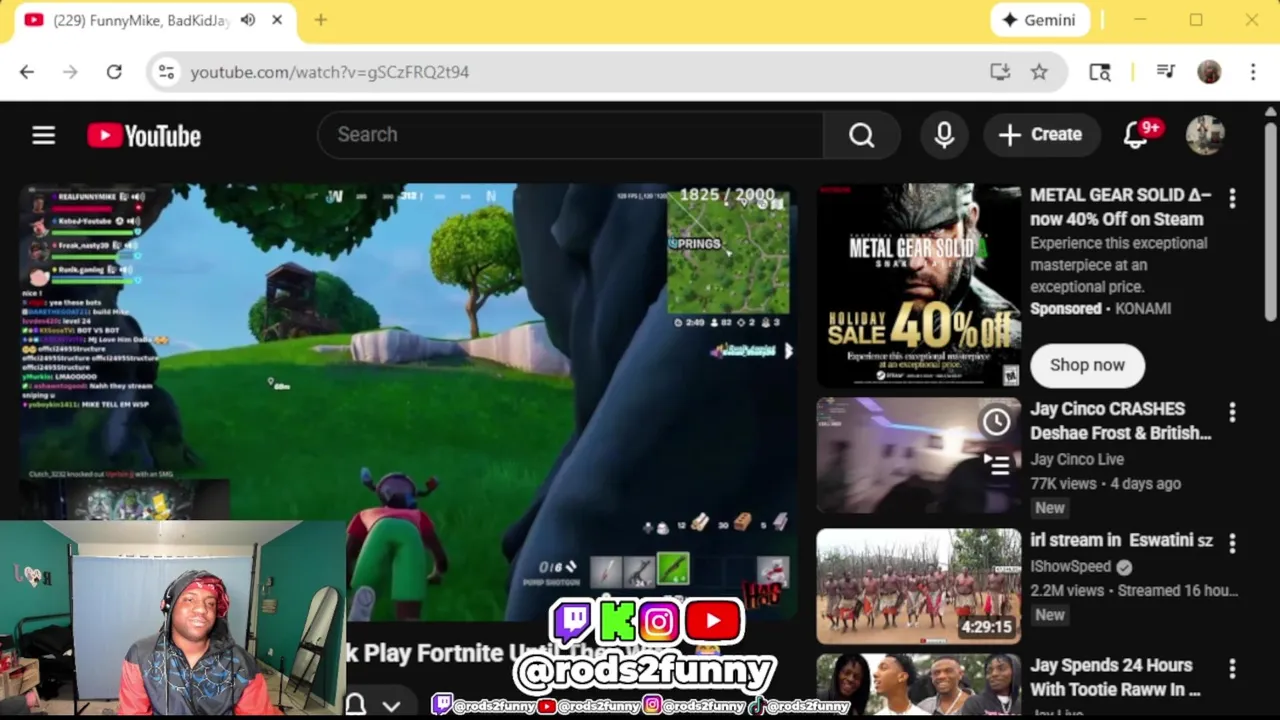Image resolution: width=1280 pixels, height=720 pixels.
Task: Open METAL GEAR SOLID ad title link
Action: tap(1121, 207)
